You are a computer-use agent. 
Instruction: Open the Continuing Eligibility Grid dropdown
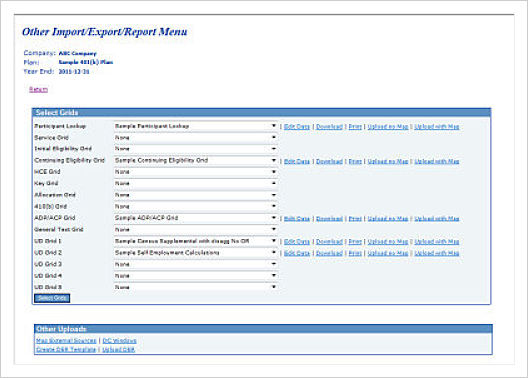(x=196, y=161)
